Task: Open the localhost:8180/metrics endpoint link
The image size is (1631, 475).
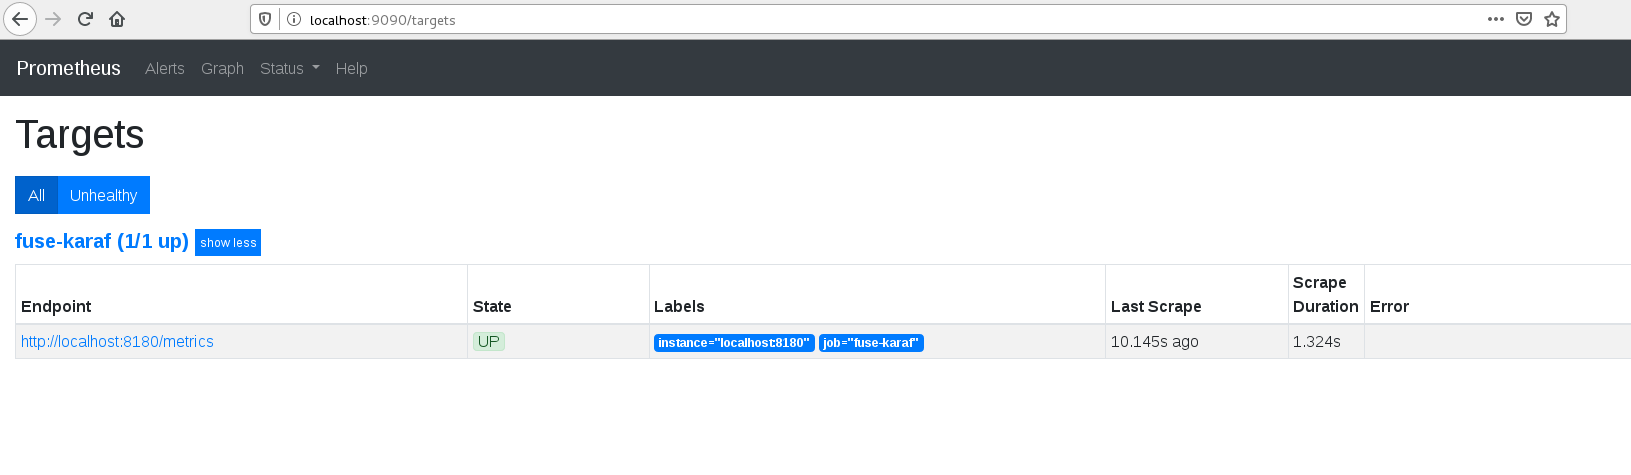Action: click(117, 341)
